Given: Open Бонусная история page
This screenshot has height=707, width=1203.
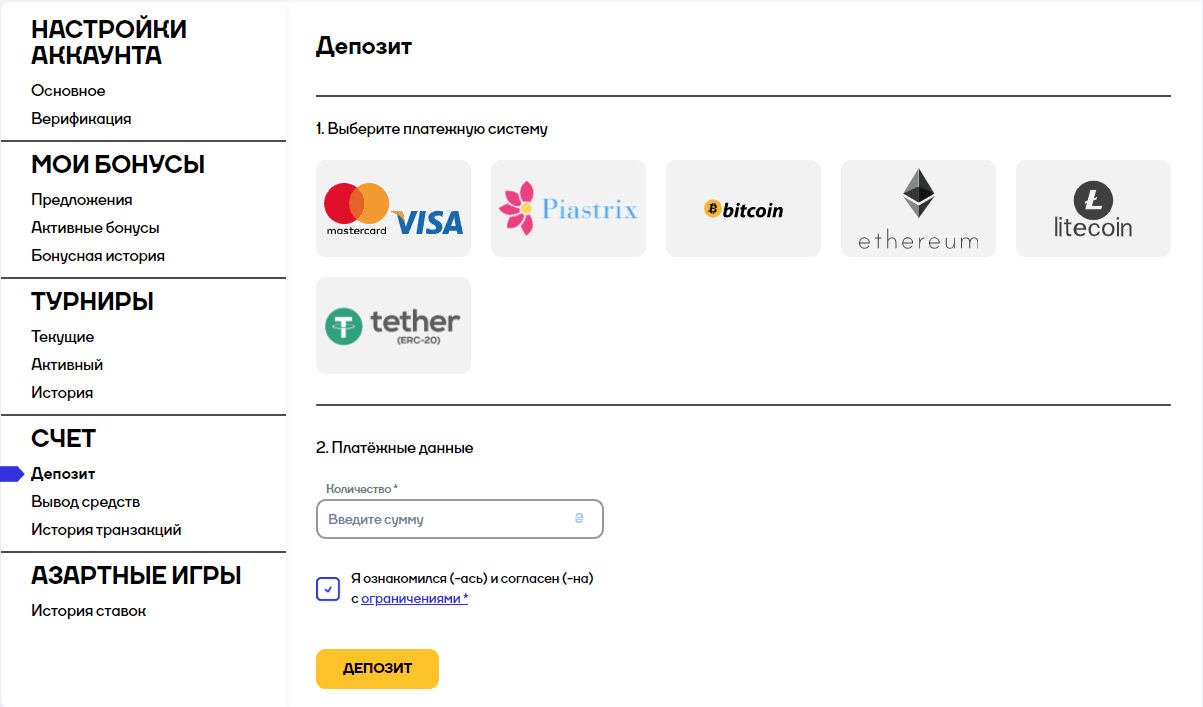Looking at the screenshot, I should coord(98,256).
